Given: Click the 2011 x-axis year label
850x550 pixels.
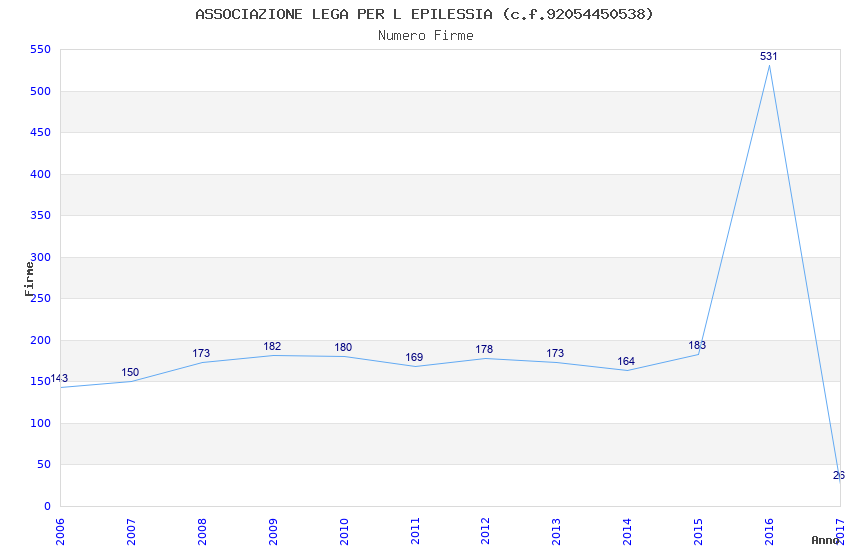Looking at the screenshot, I should click(x=415, y=532).
